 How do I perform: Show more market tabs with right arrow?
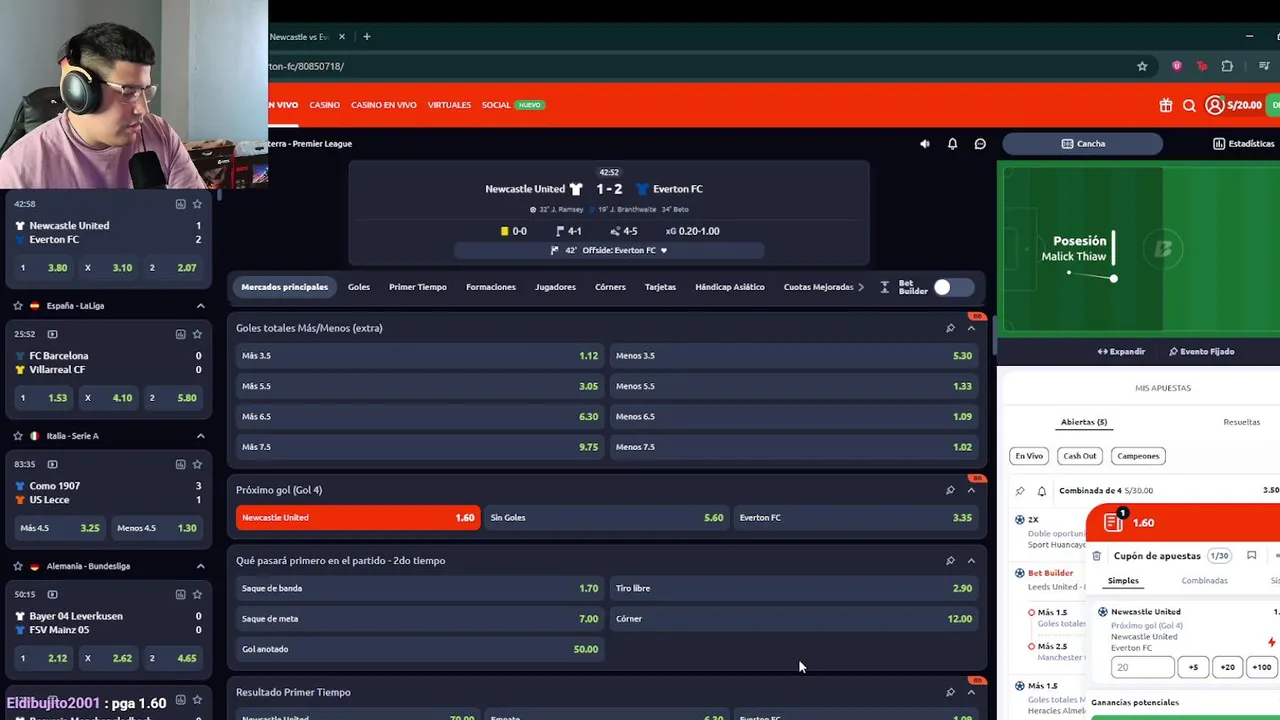[x=861, y=287]
